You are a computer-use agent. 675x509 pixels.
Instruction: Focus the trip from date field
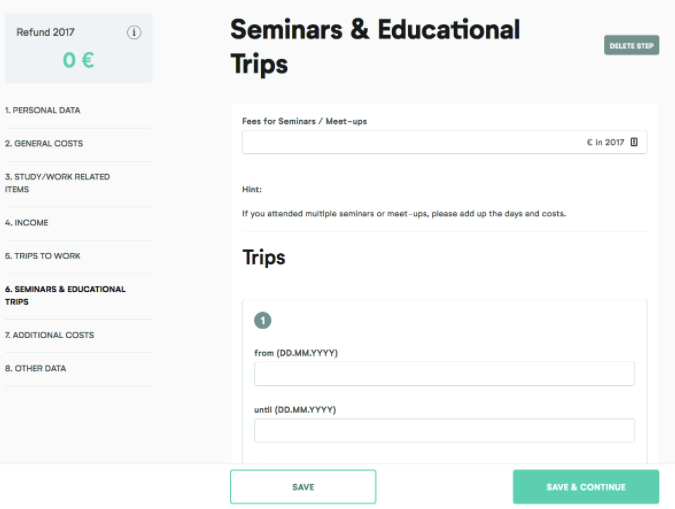[x=444, y=374]
